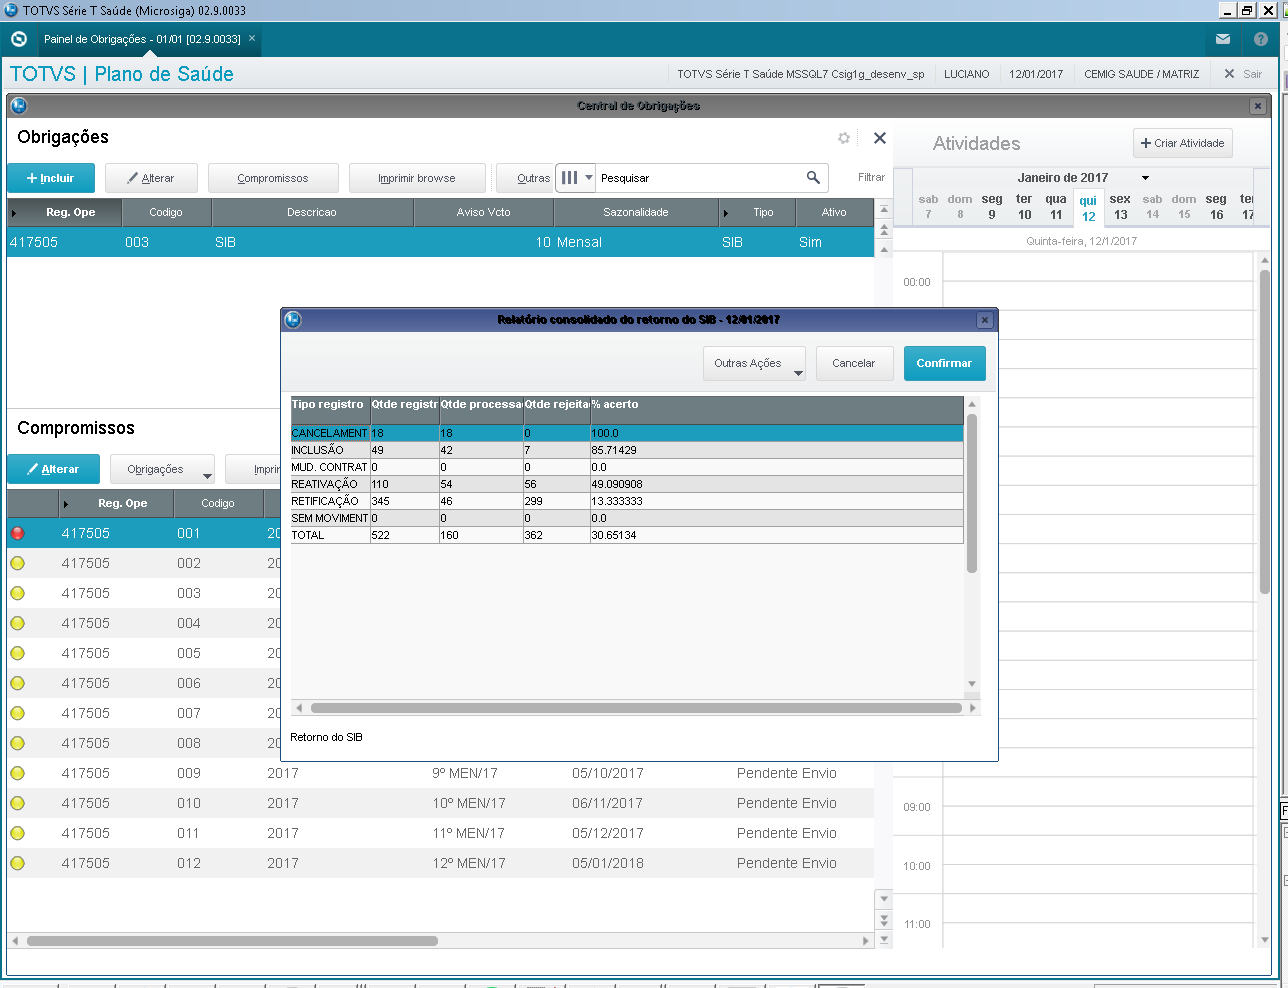Sort by Sazonalidade column header

(x=636, y=212)
